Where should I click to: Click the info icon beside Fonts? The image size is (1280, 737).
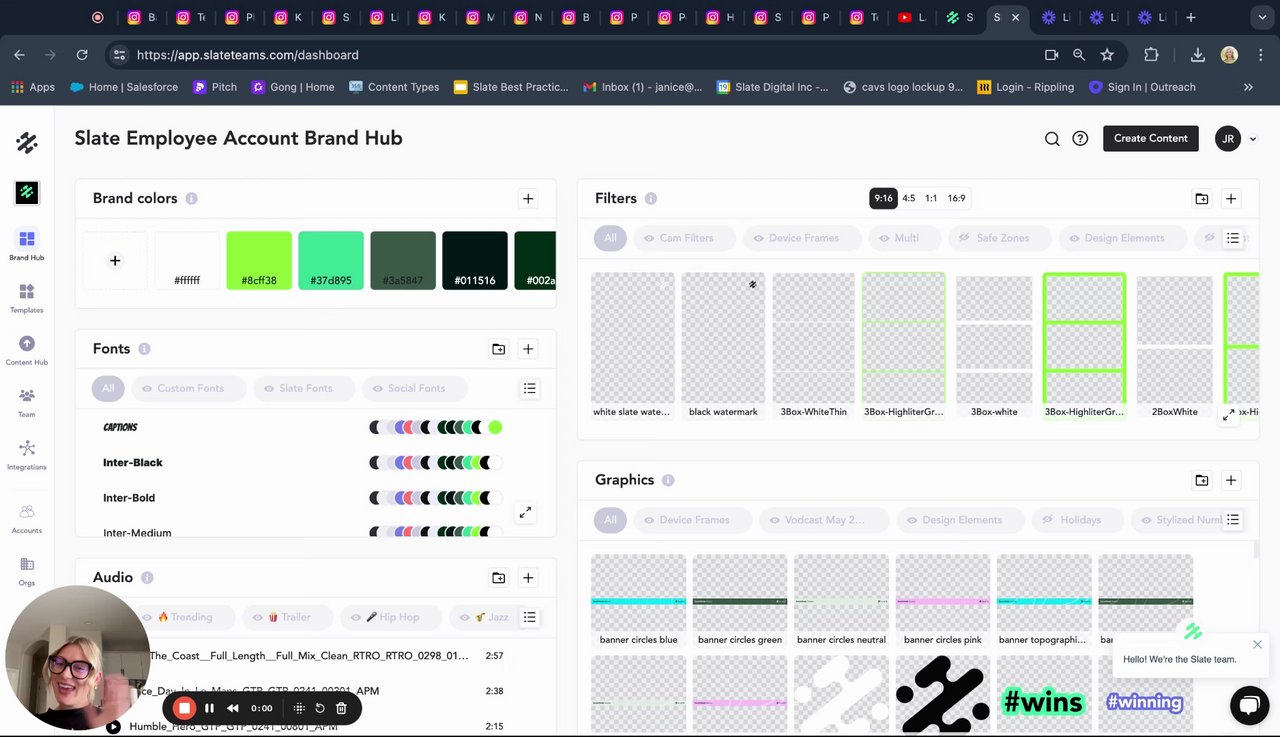[144, 349]
